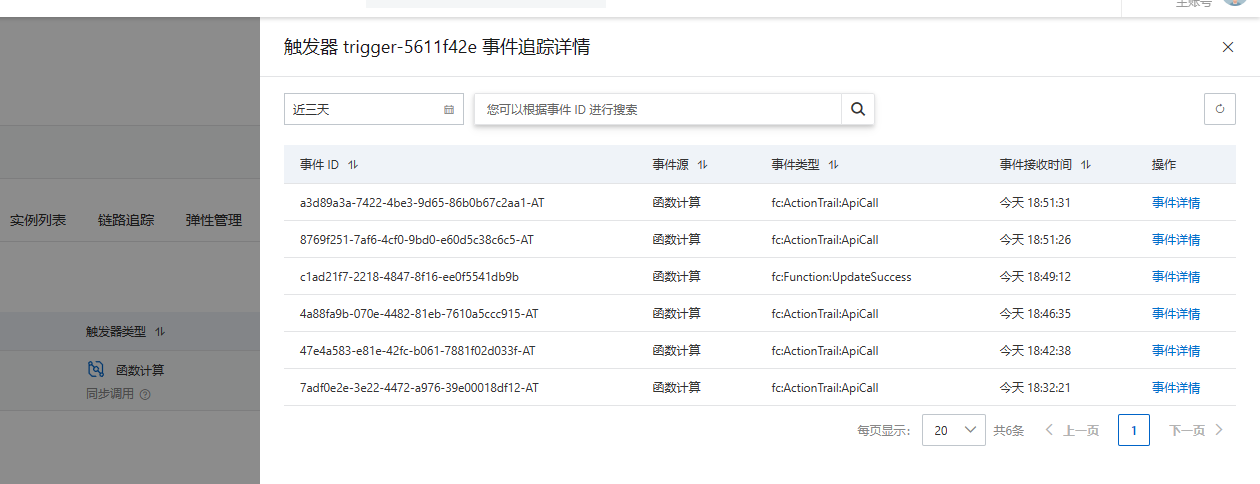Click help icon next to 同步调用
This screenshot has height=484, width=1260.
(x=145, y=394)
